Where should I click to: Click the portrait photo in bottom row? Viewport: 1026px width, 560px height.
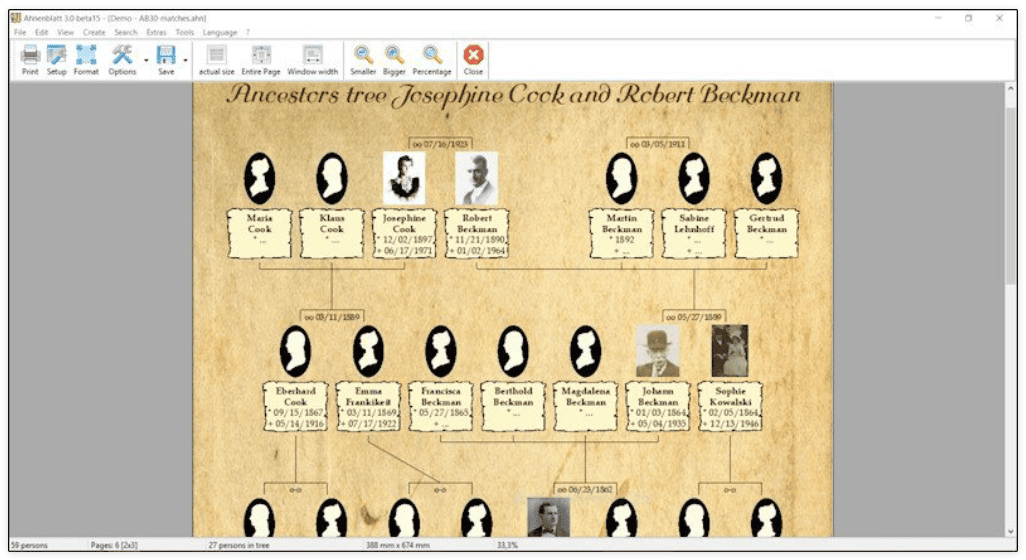548,518
